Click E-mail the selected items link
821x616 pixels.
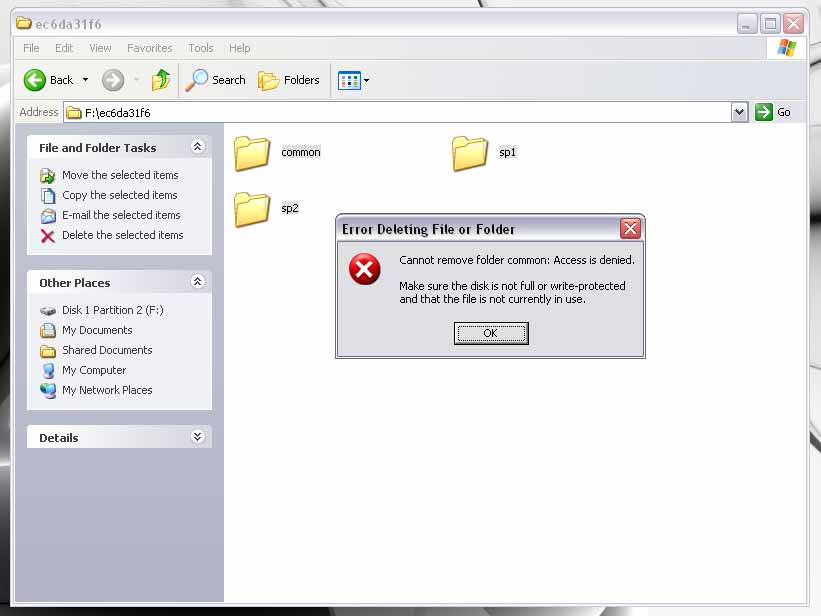pyautogui.click(x=121, y=215)
